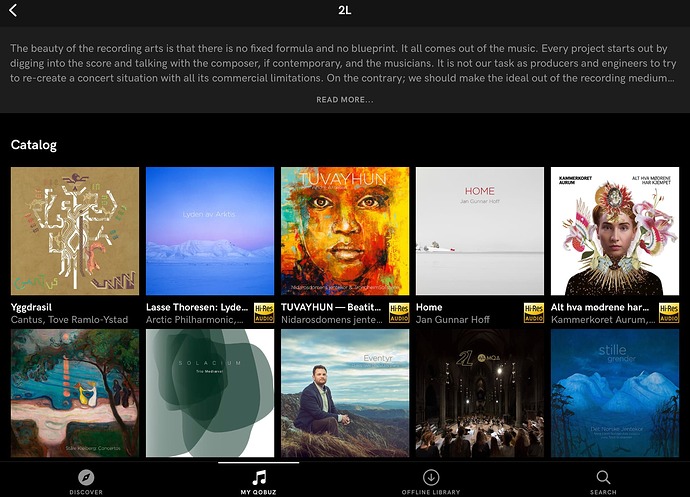
Task: Click Lasse Thoresen: Lyde... album title
Action: (197, 307)
